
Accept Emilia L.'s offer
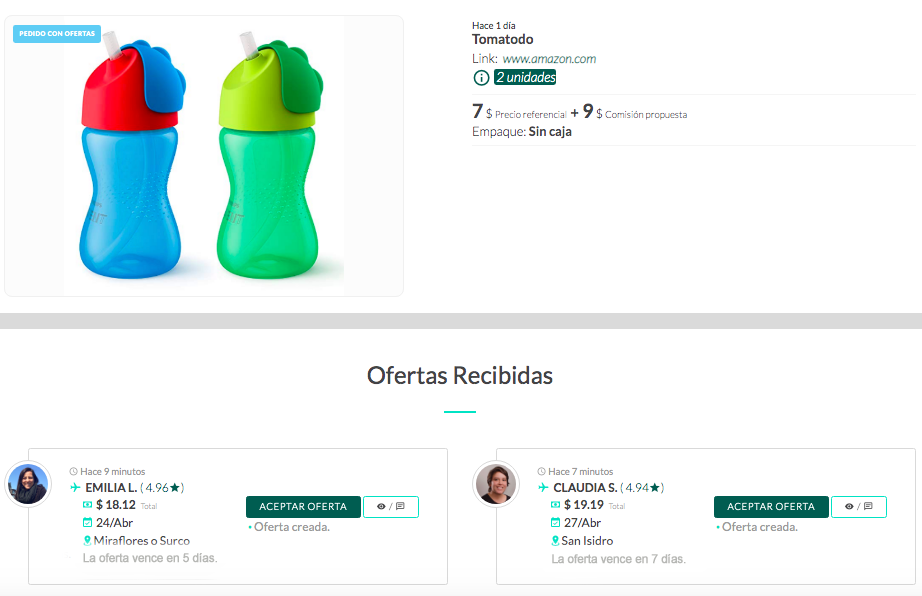(303, 507)
